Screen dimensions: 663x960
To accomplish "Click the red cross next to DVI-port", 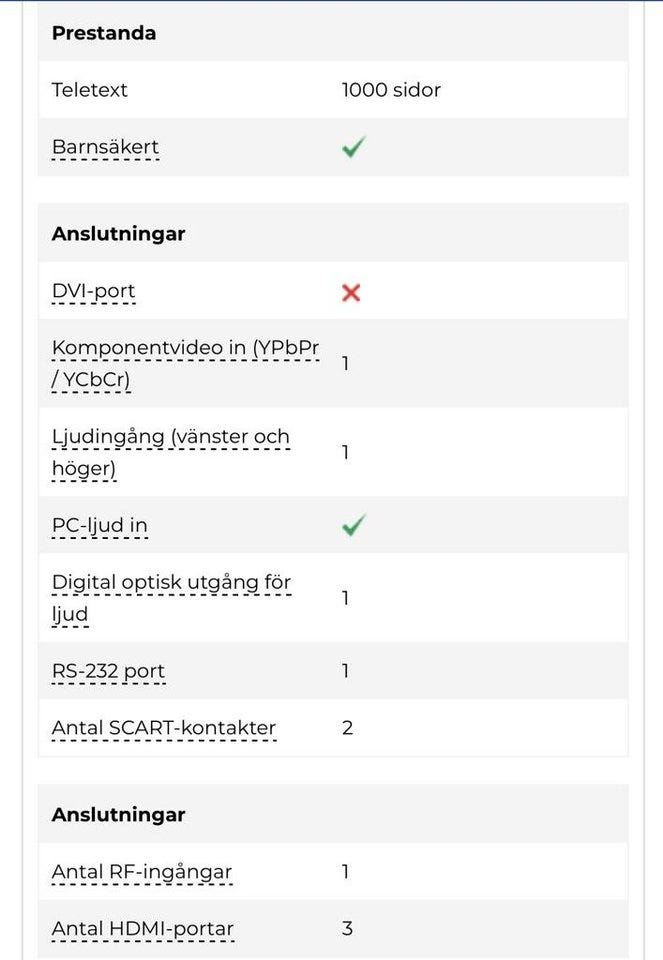I will click(x=351, y=292).
